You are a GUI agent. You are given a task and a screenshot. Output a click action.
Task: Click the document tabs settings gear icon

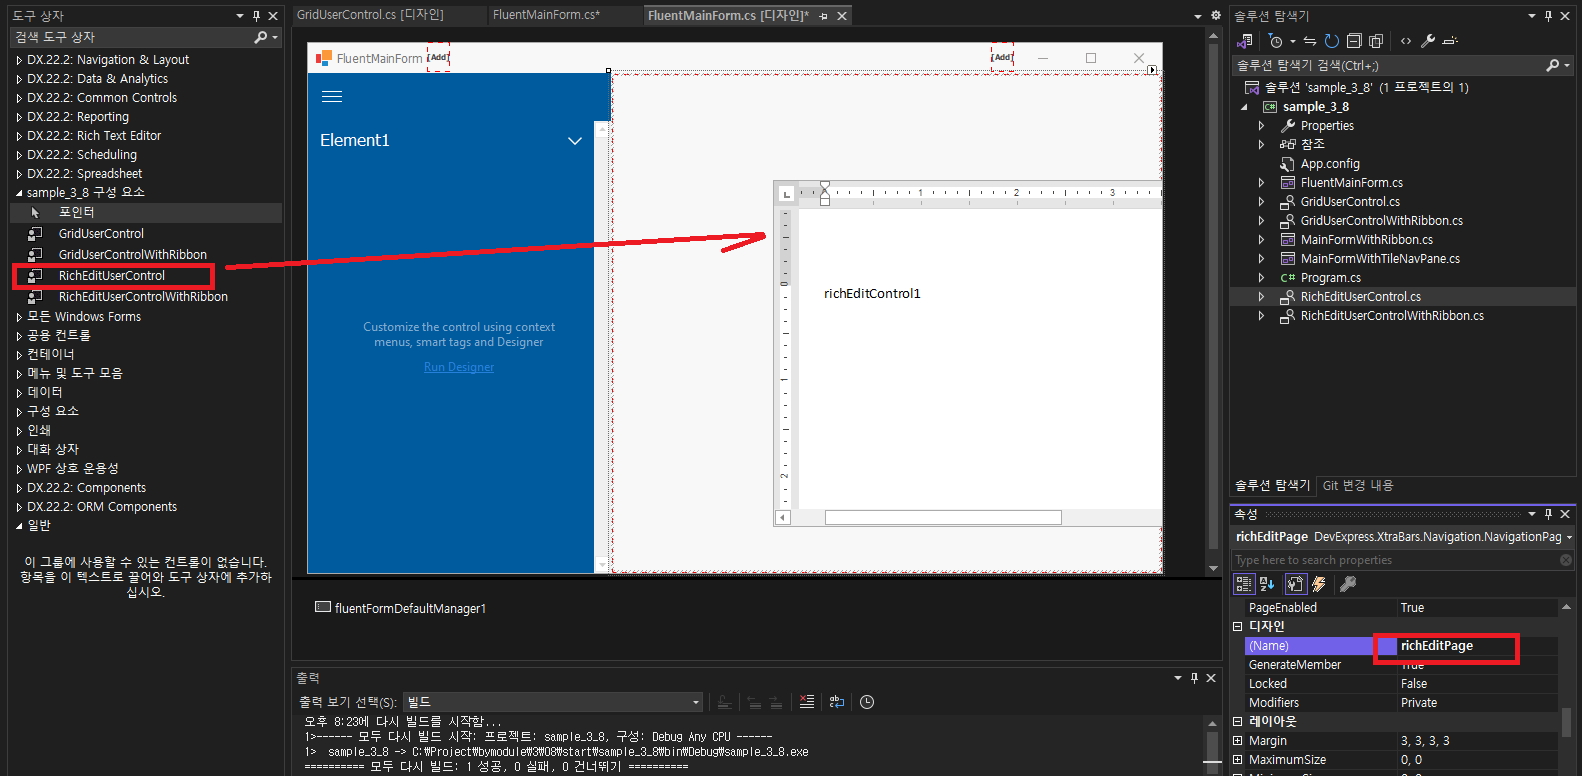coord(1216,16)
